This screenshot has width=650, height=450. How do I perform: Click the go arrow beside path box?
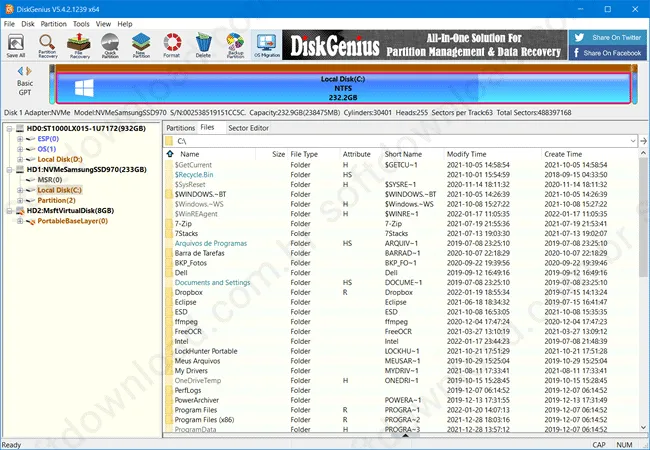click(643, 141)
